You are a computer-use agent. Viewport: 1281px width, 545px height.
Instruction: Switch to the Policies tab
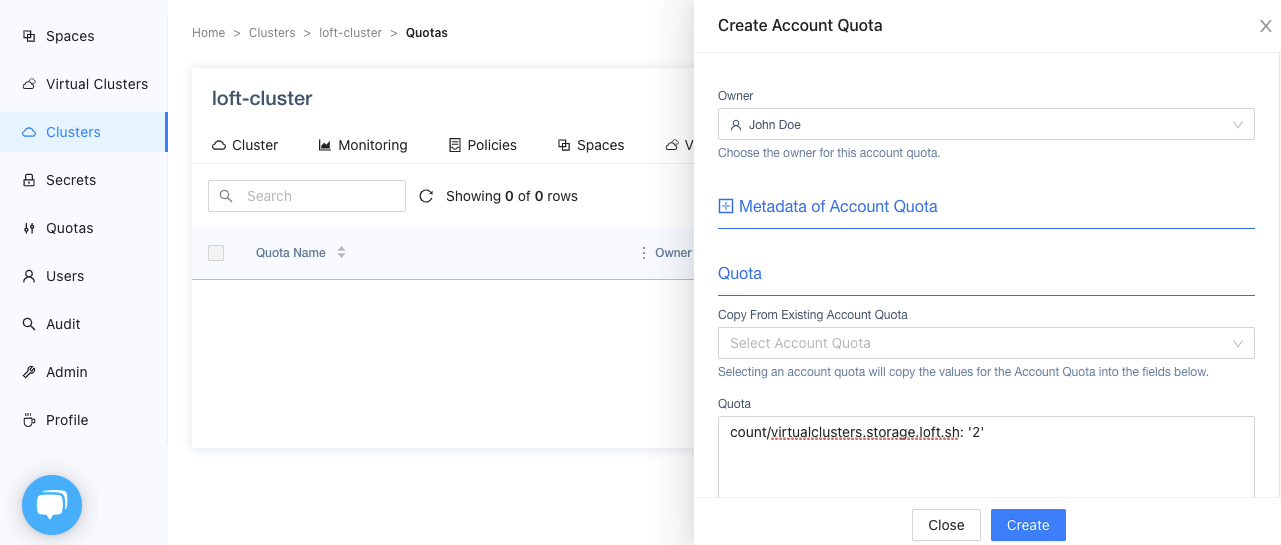(482, 145)
